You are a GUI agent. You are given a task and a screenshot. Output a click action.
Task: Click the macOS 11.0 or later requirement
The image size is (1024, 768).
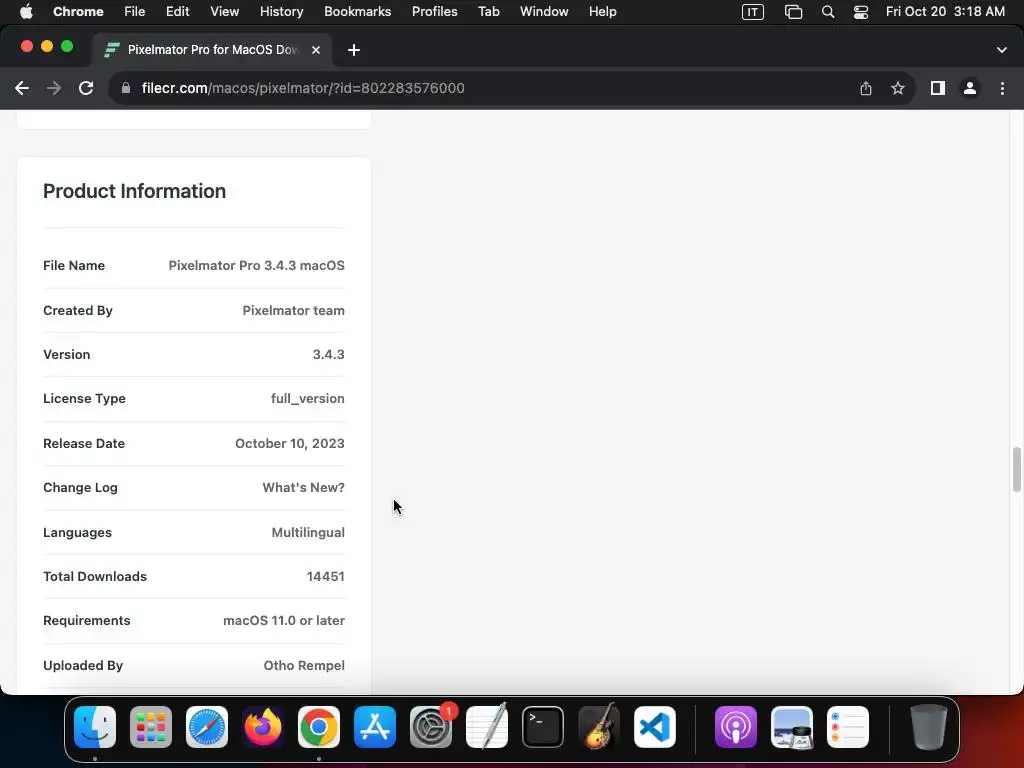[283, 620]
